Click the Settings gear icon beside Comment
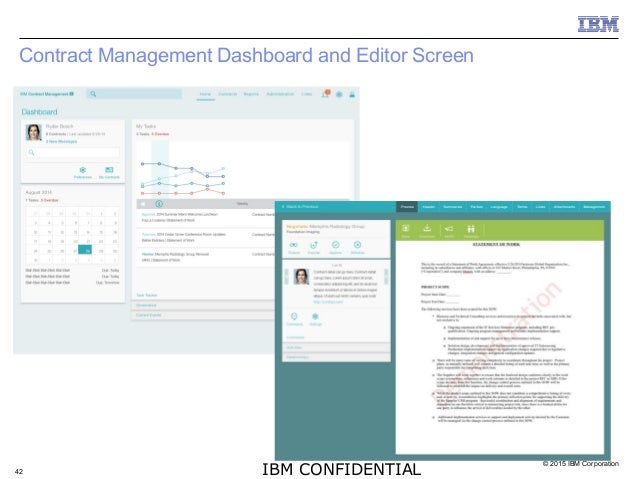 [x=315, y=316]
